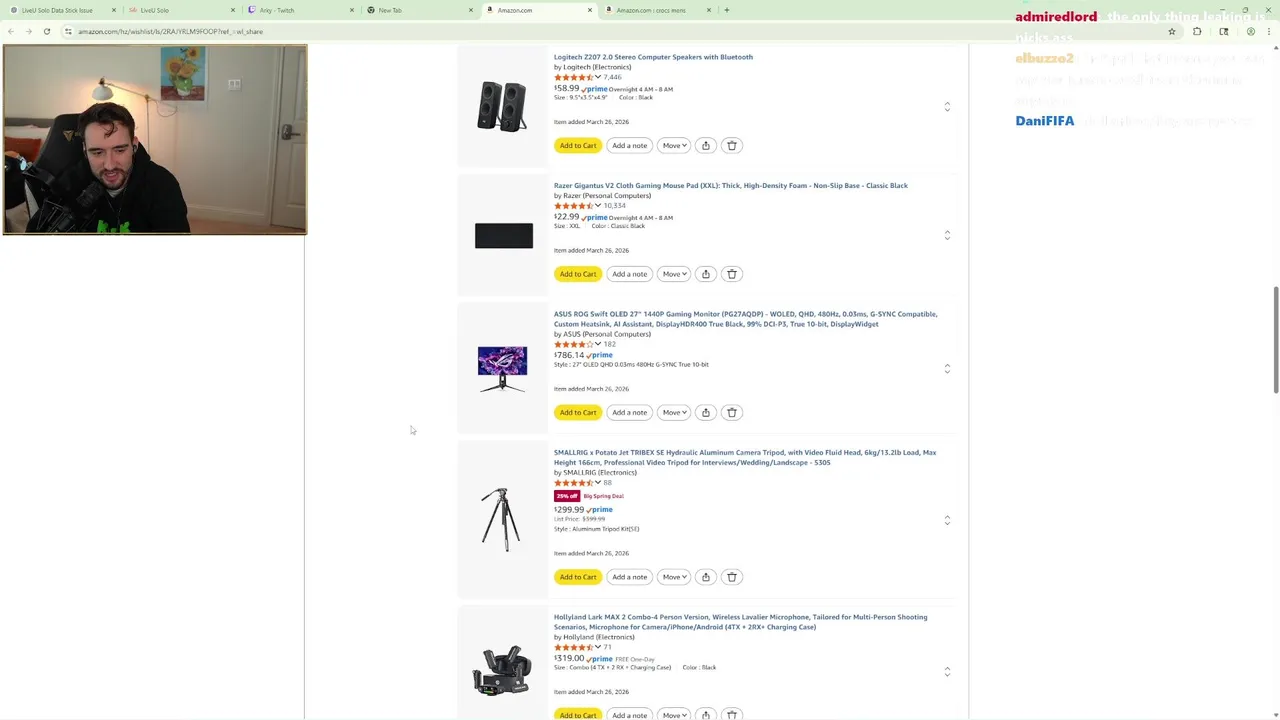Open Logitech Z207 Stereo Computer Speakers link
The height and width of the screenshot is (720, 1280).
[653, 57]
